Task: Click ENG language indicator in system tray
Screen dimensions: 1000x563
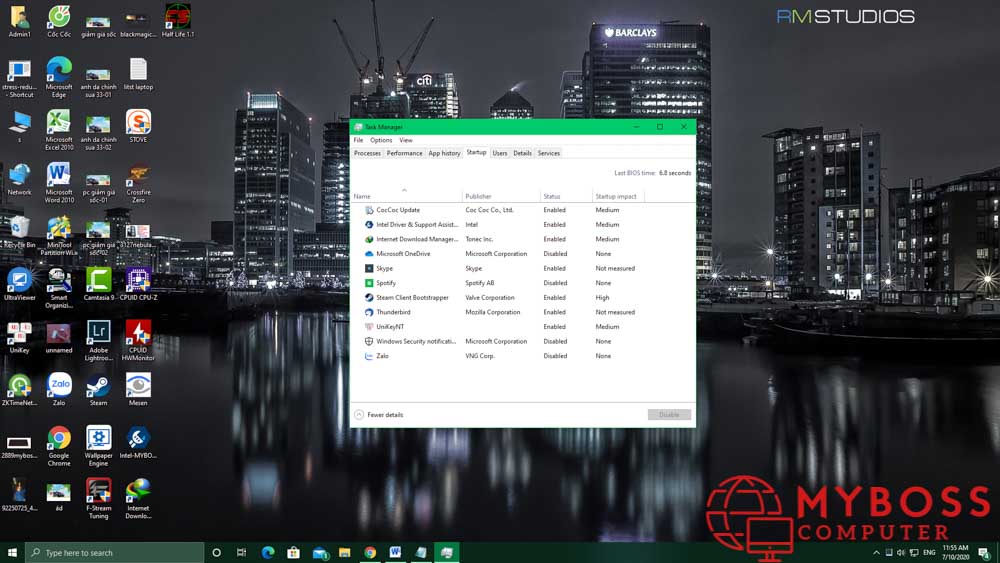Action: point(929,553)
